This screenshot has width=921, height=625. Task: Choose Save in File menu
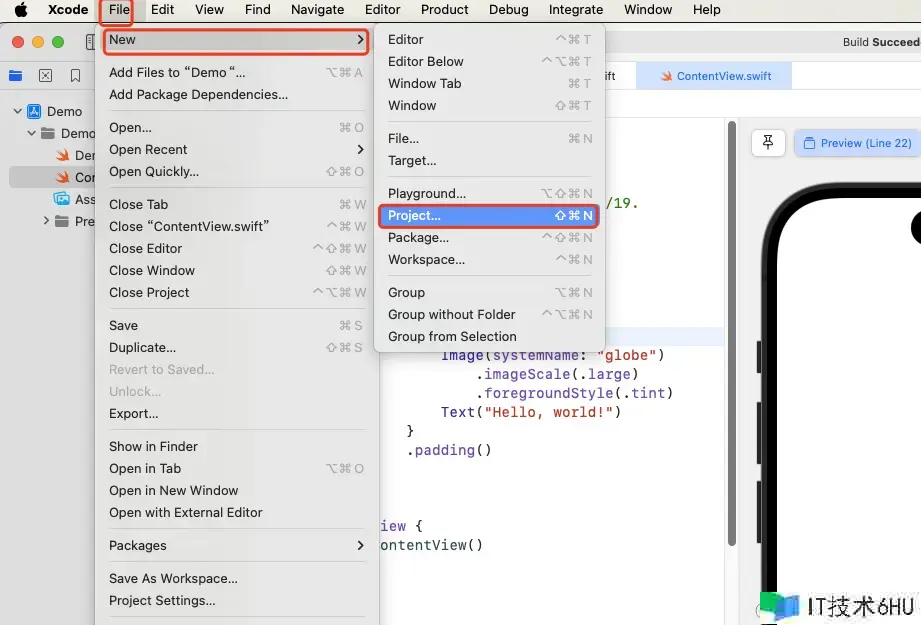click(x=236, y=325)
